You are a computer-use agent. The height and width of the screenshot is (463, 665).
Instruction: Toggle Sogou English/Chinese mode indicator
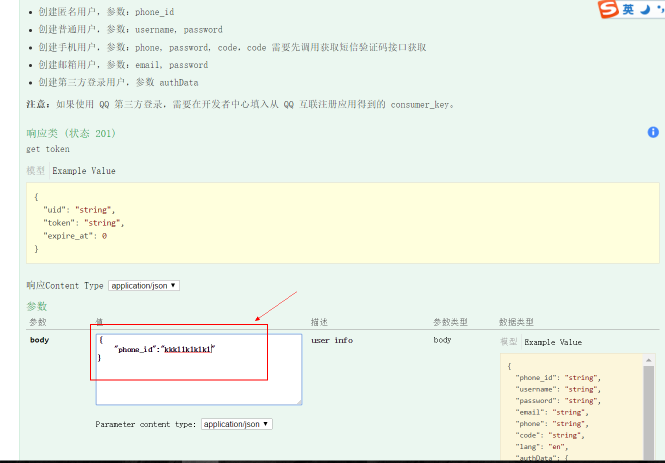[628, 9]
